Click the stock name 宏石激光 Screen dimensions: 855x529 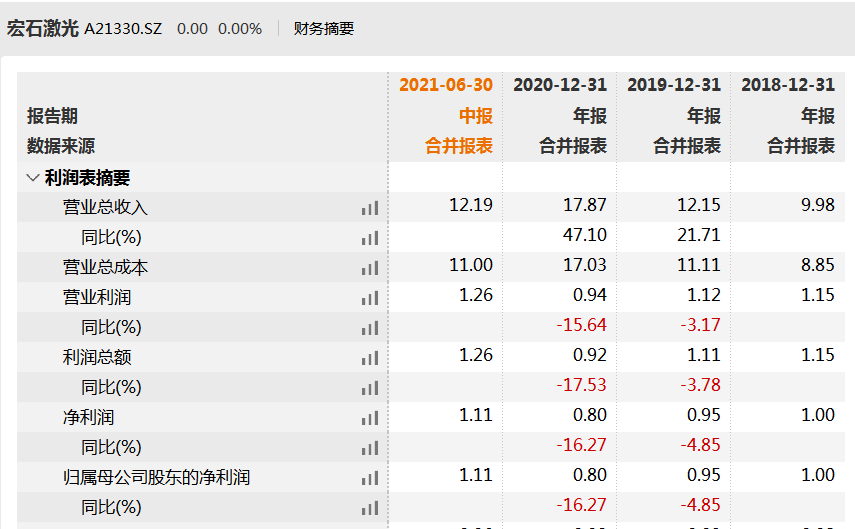pyautogui.click(x=43, y=28)
